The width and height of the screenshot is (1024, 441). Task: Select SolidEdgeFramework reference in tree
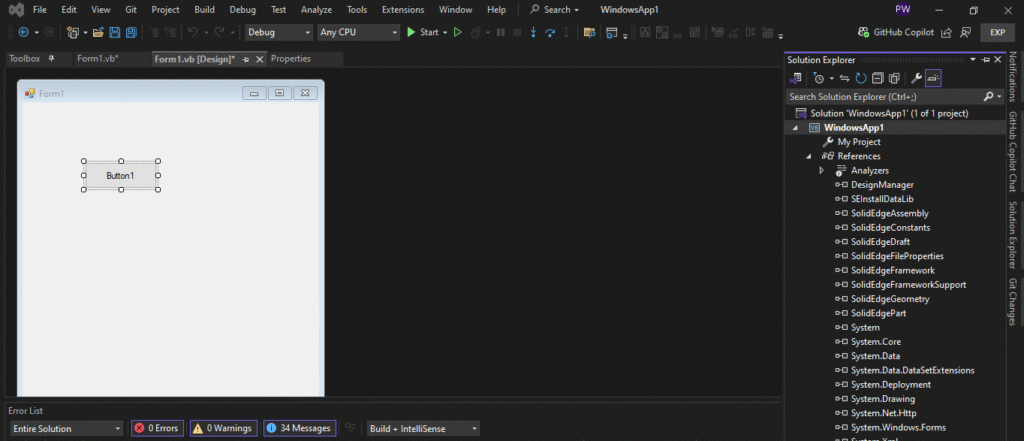[892, 270]
